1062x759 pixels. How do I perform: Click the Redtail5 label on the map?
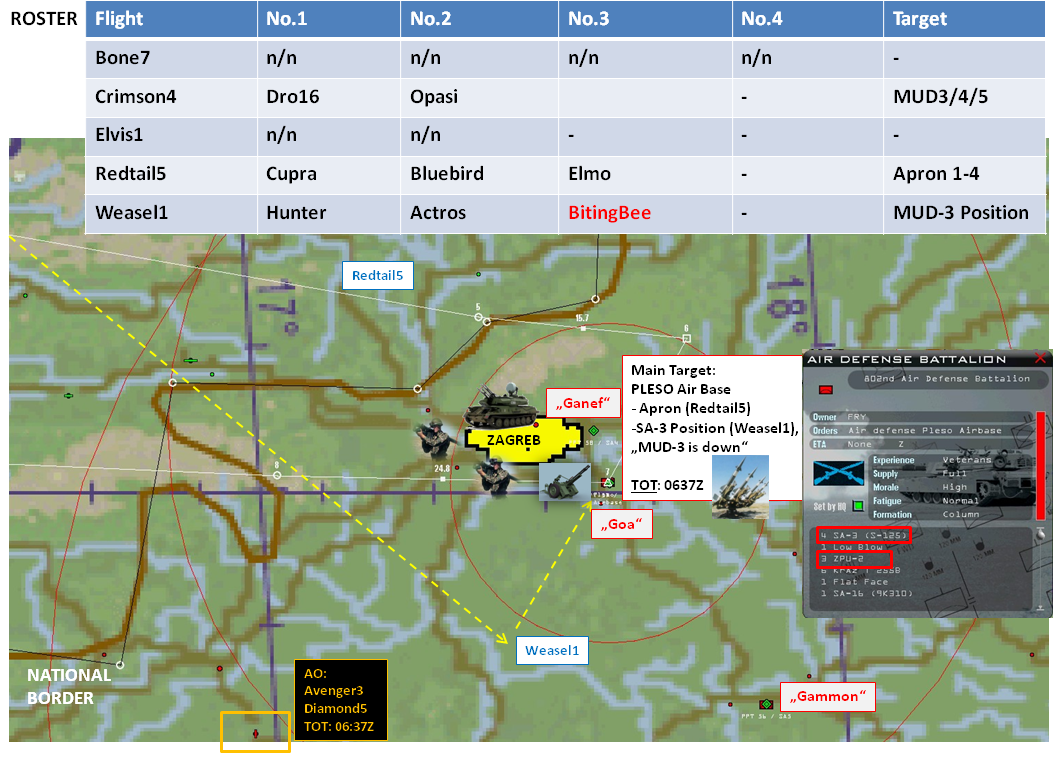click(x=377, y=276)
